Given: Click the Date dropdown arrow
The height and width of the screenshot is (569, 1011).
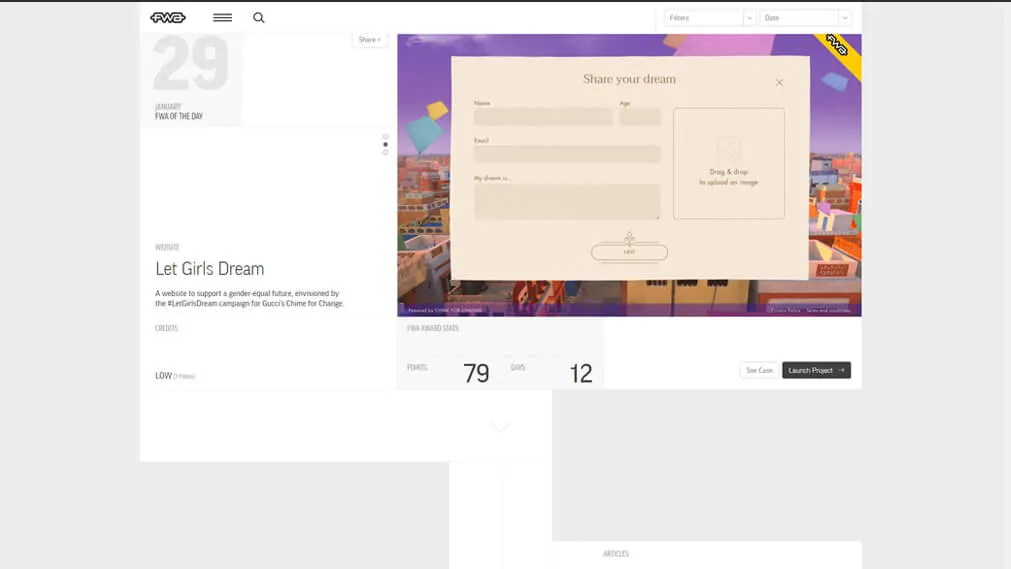Looking at the screenshot, I should (845, 18).
